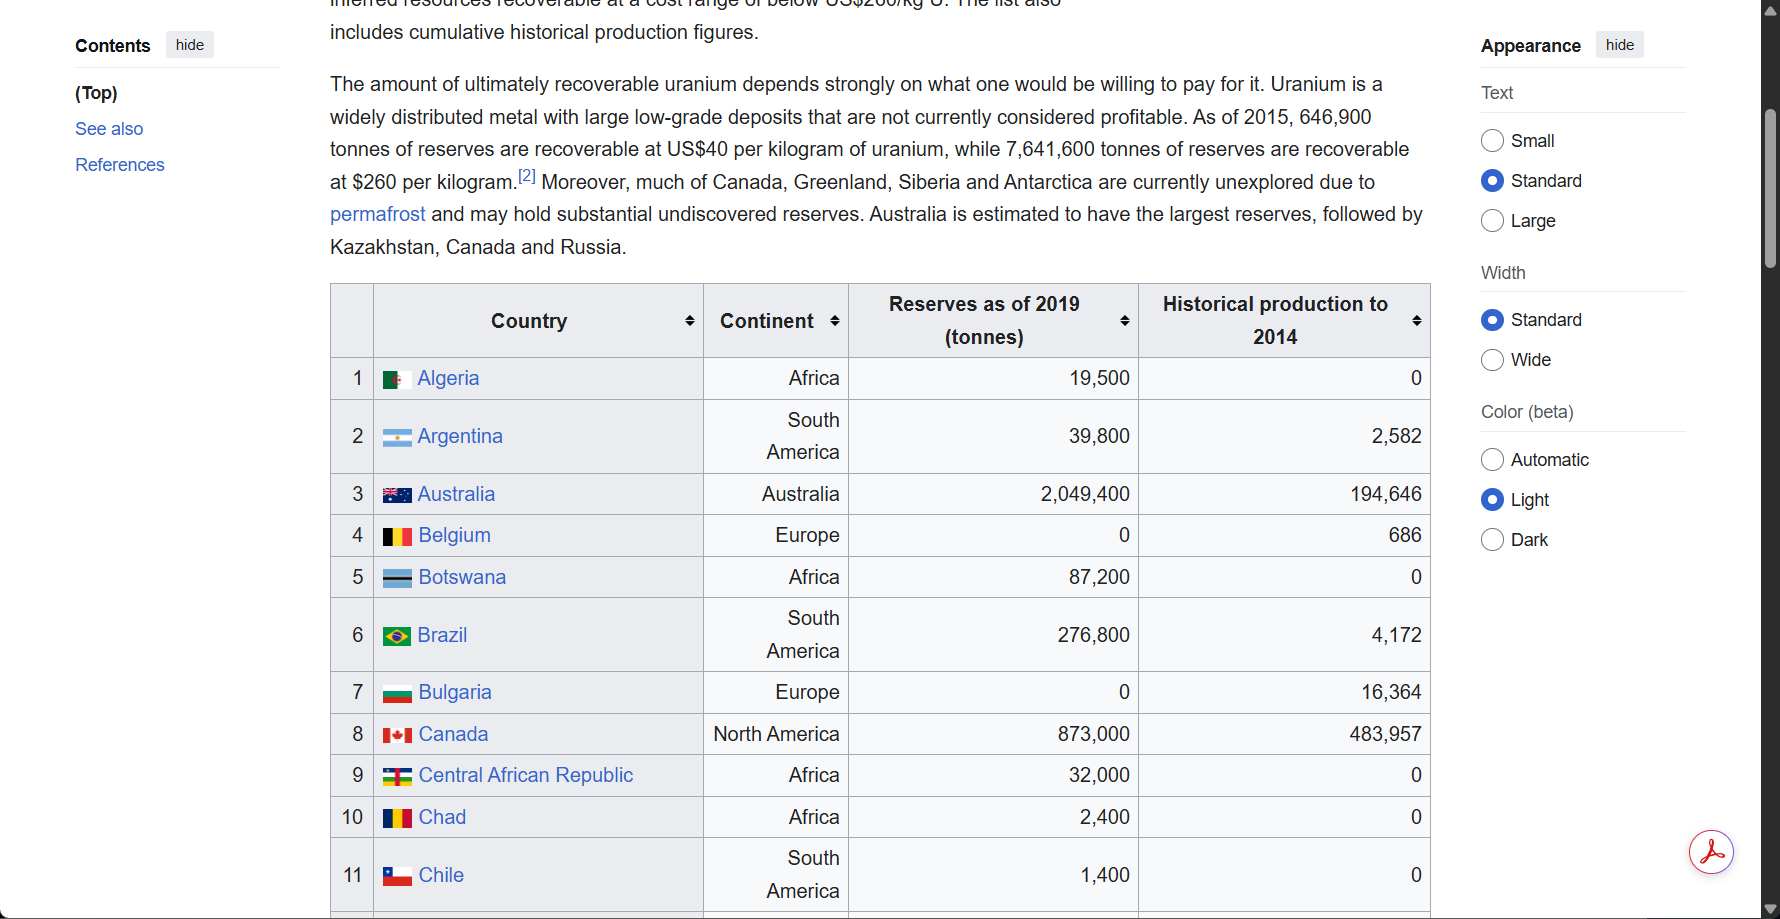
Task: Jump to References in Contents
Action: coord(119,165)
